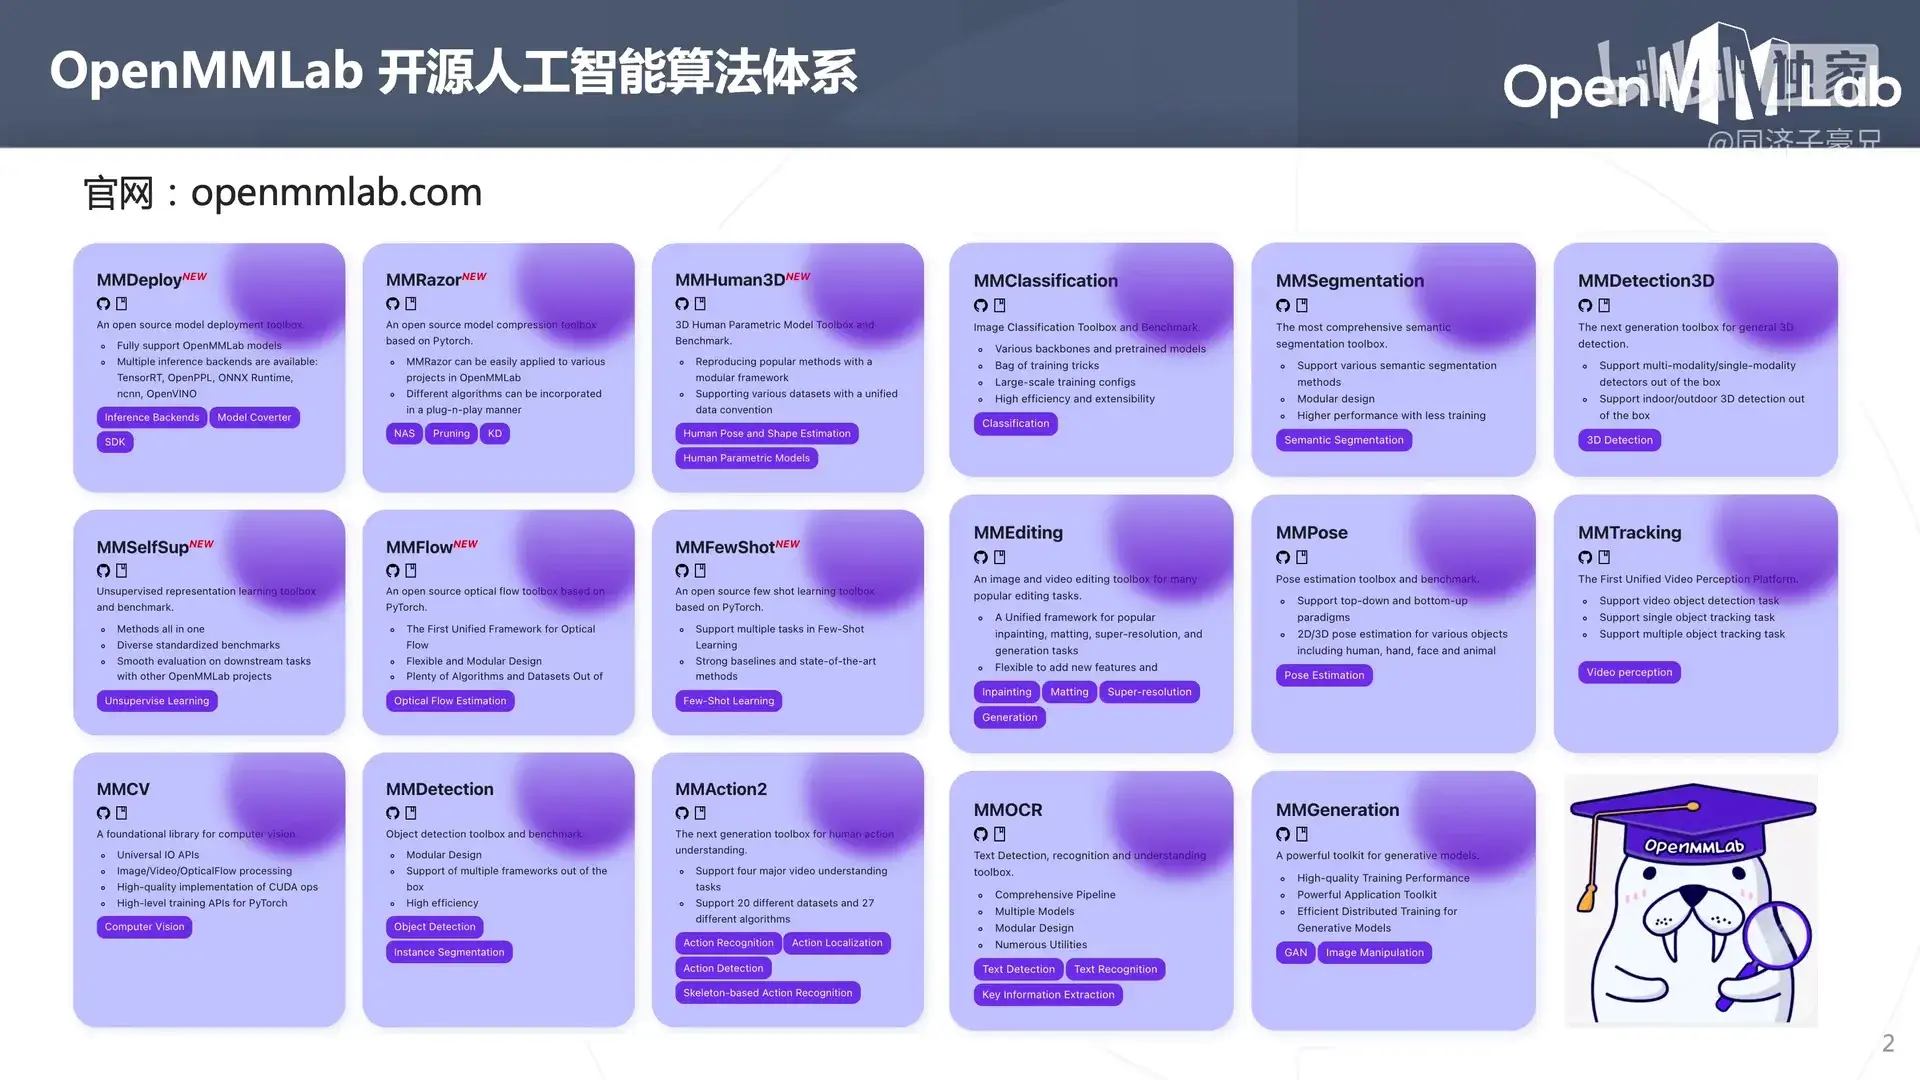Click the OpenMMLab walrus mascot image

coord(1691,901)
